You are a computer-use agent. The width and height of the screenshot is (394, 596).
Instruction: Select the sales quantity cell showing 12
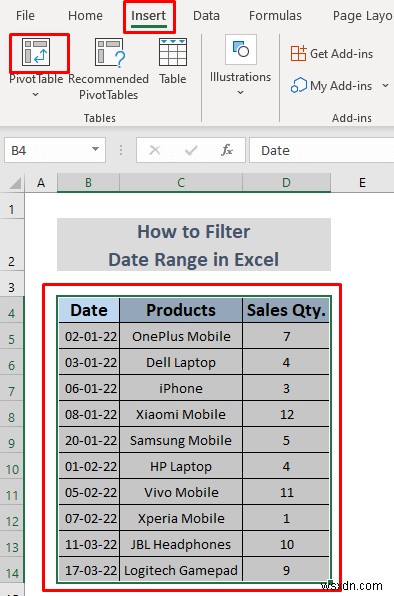286,414
